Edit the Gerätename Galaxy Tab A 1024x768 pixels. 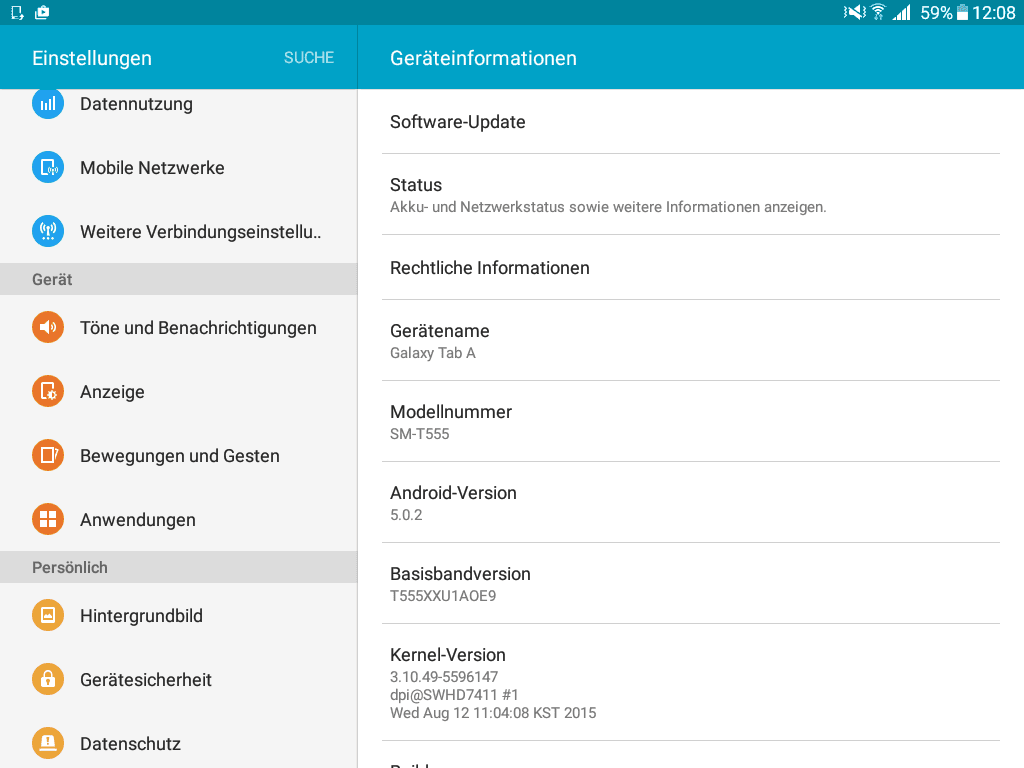691,341
